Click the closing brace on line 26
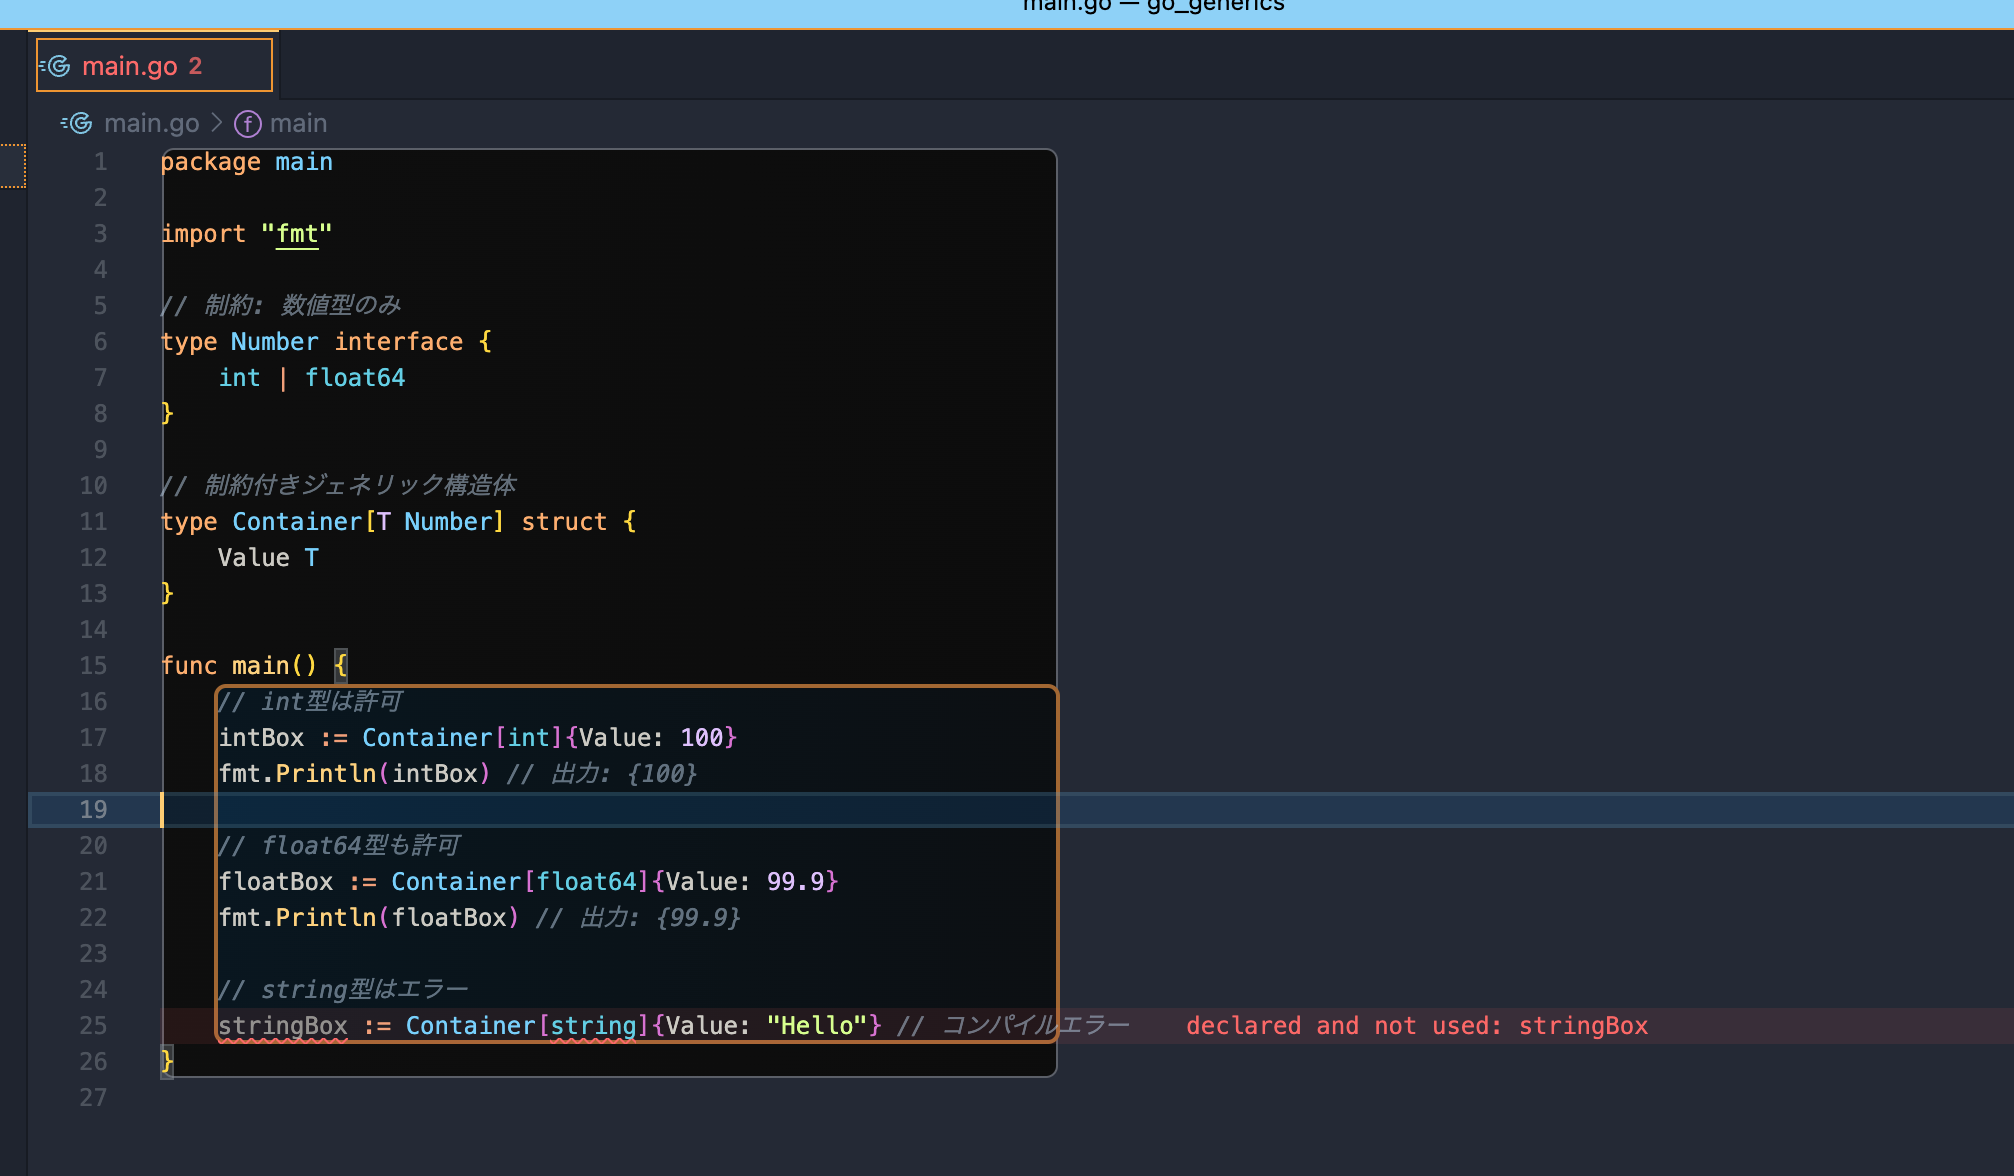The image size is (2014, 1176). pyautogui.click(x=167, y=1061)
